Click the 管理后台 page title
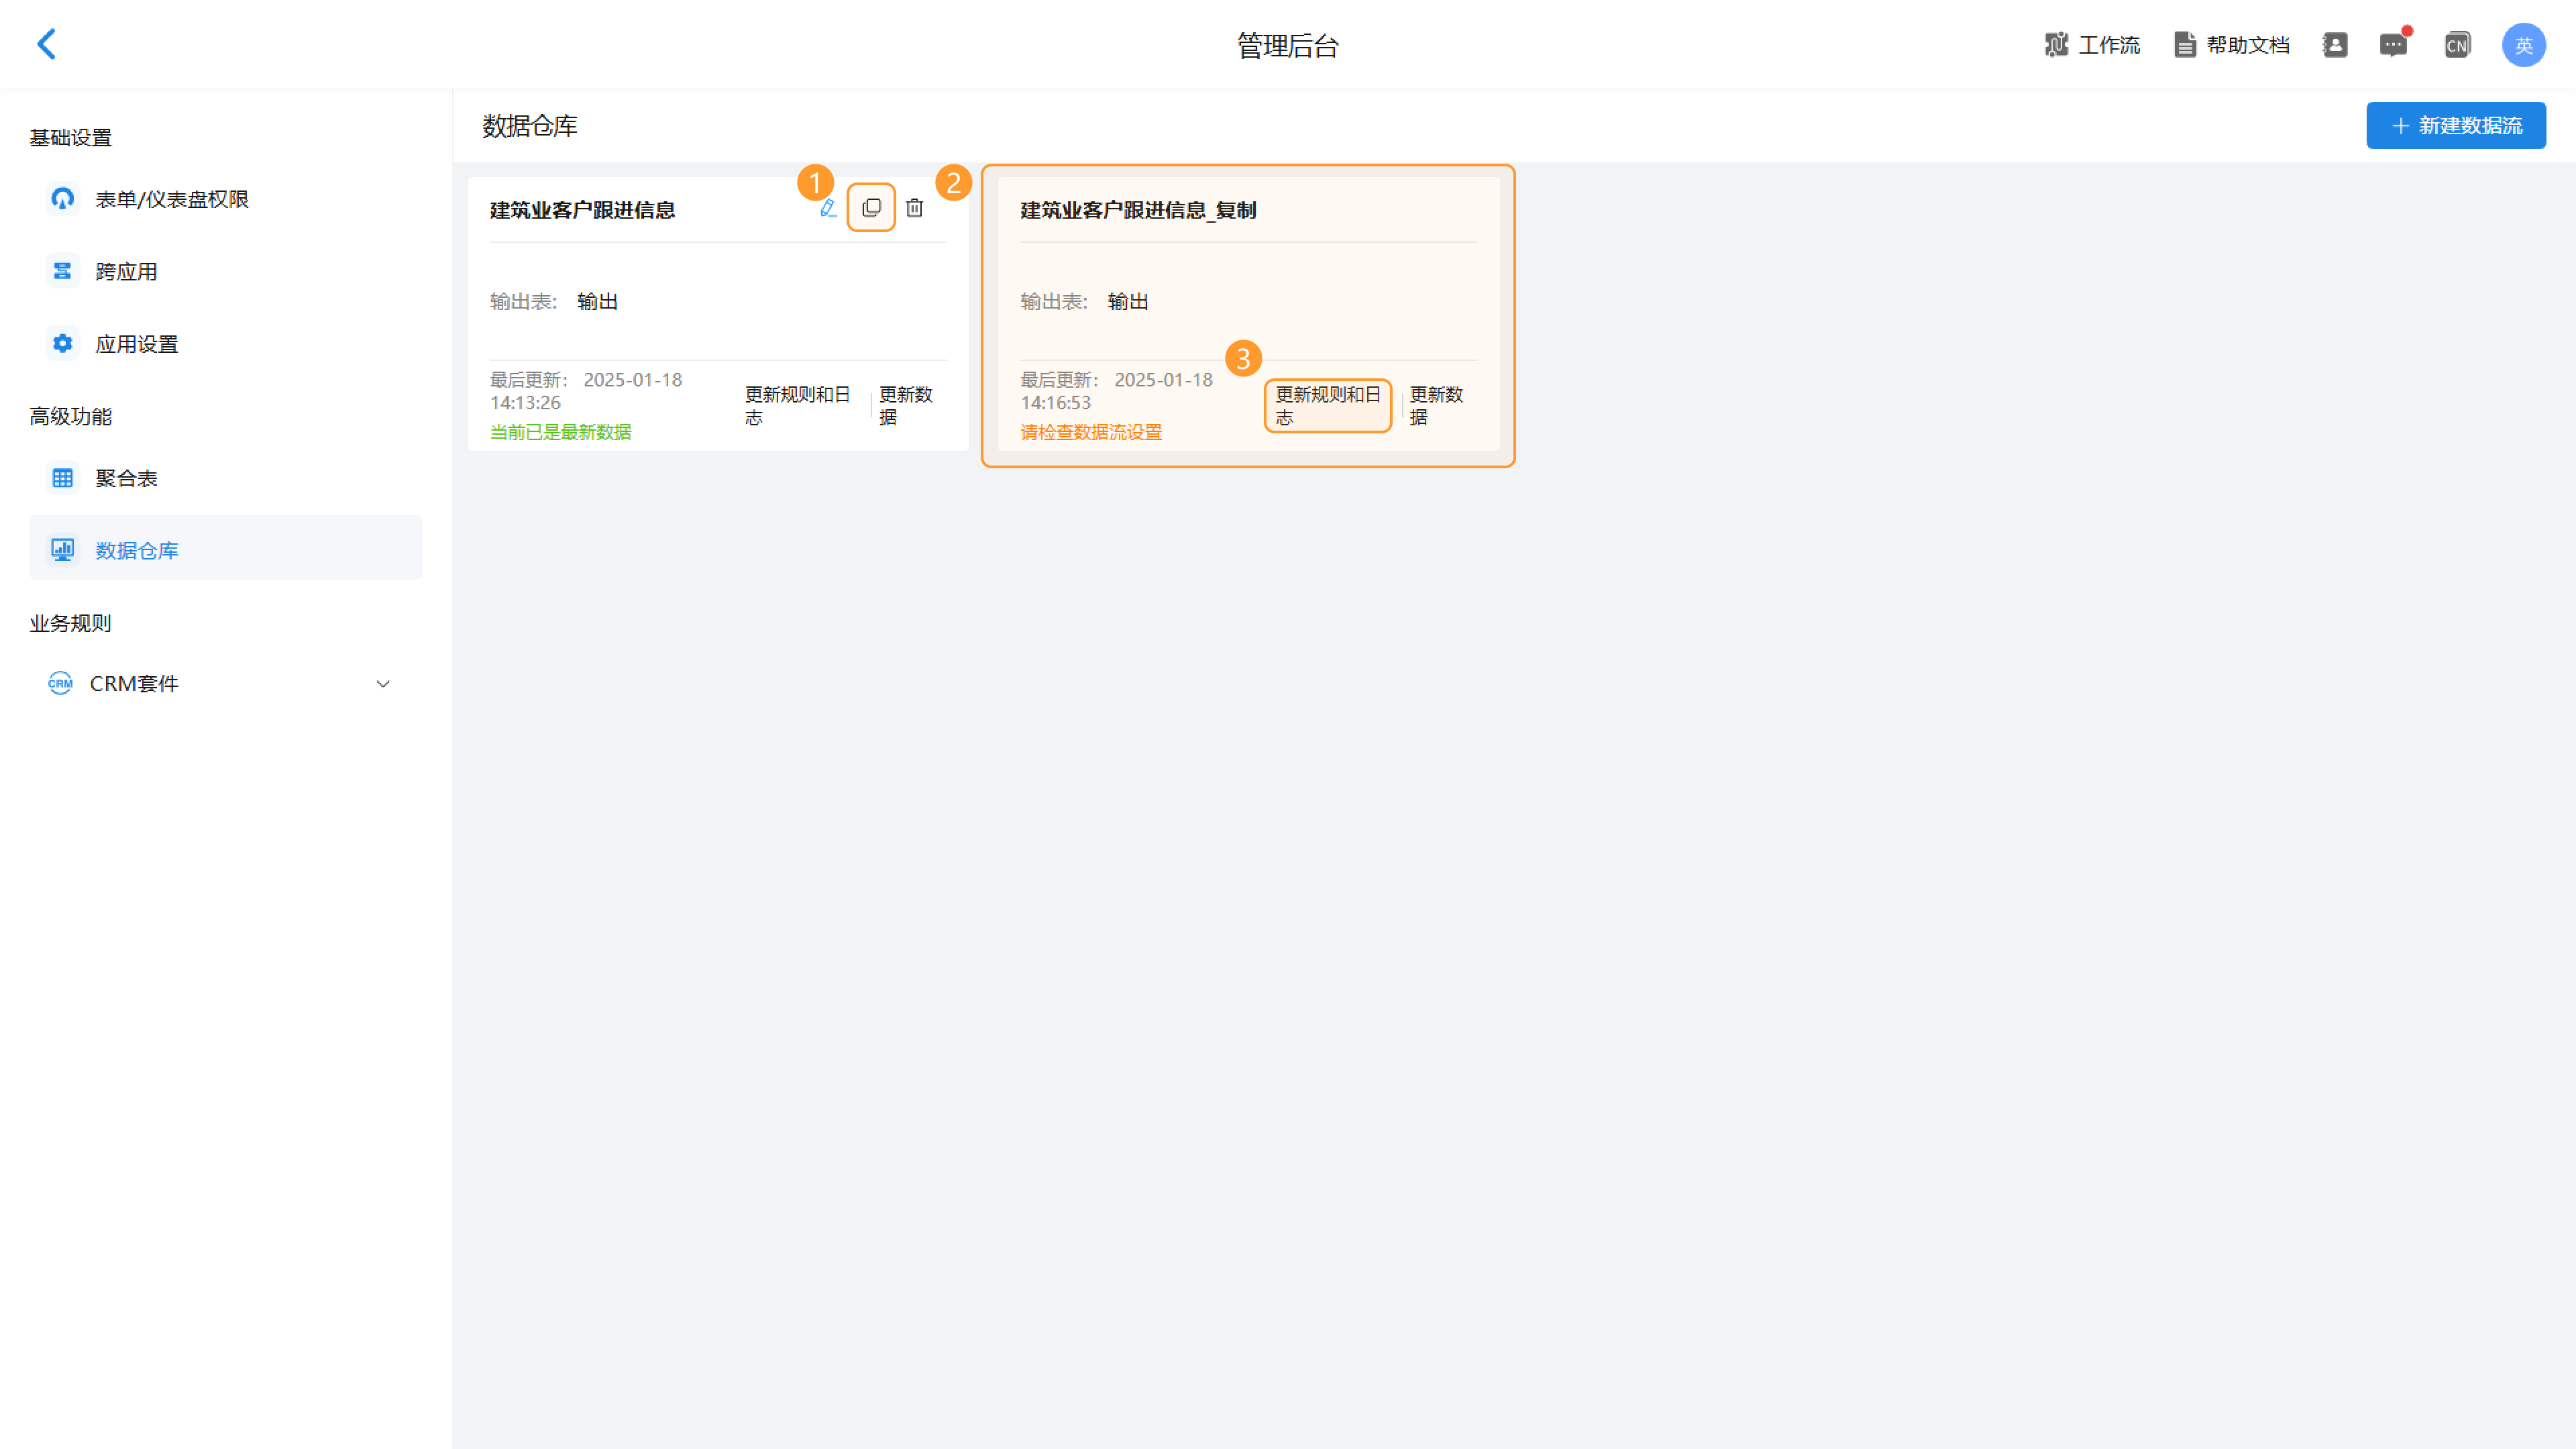This screenshot has width=2576, height=1449. pyautogui.click(x=1288, y=45)
